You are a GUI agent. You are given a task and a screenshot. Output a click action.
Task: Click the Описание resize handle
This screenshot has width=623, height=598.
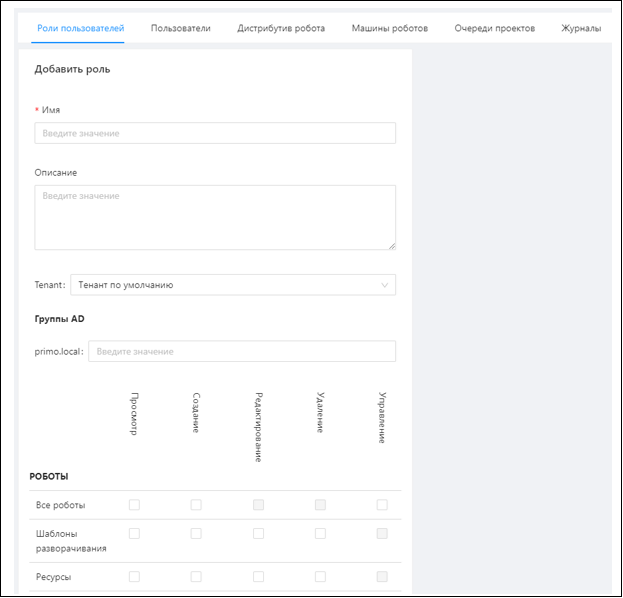click(x=392, y=246)
